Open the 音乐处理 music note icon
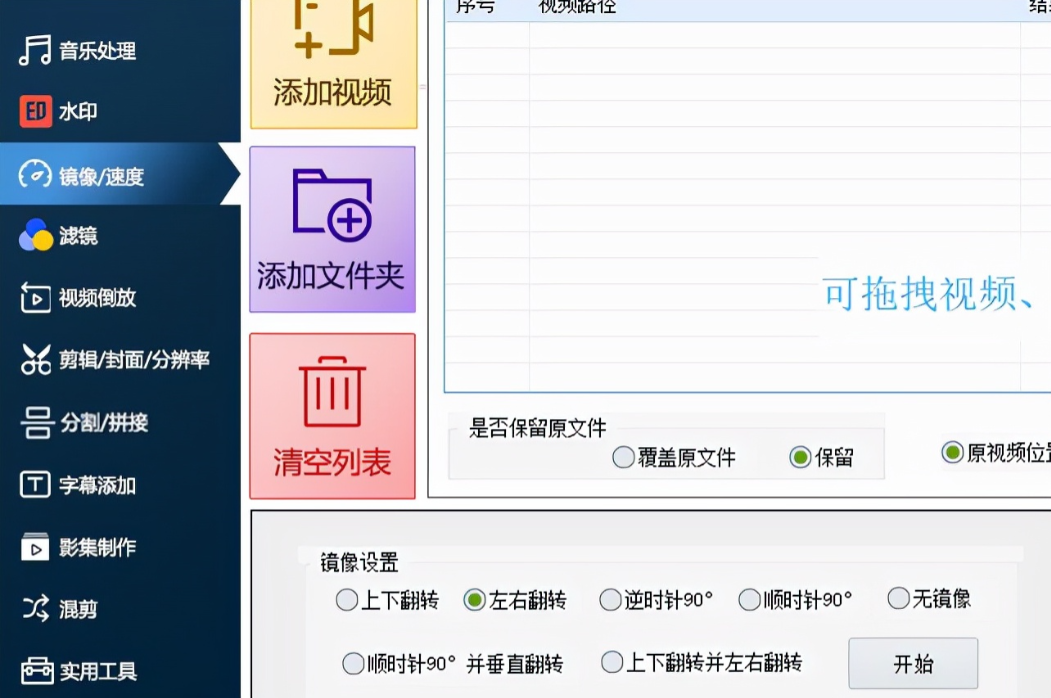 tap(35, 51)
